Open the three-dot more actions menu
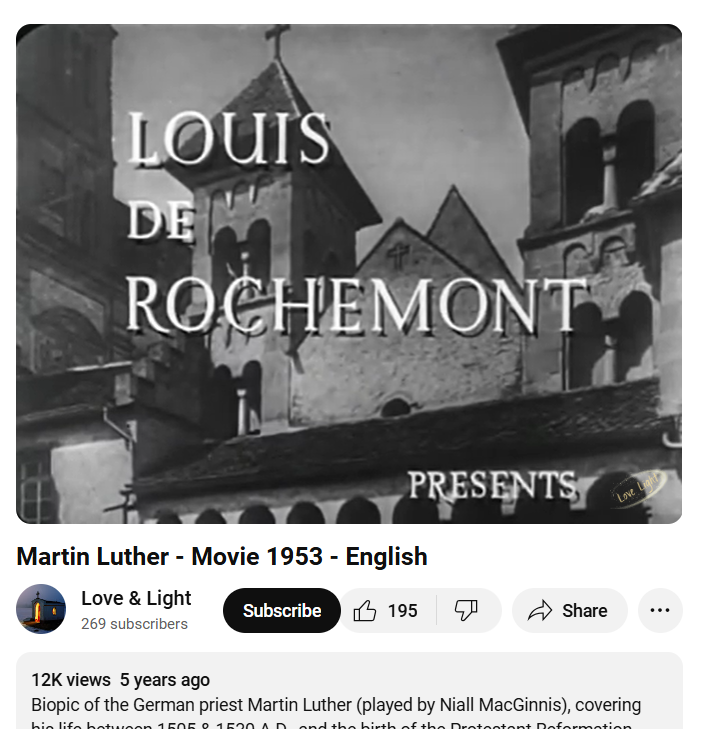The height and width of the screenshot is (729, 701). (x=660, y=610)
